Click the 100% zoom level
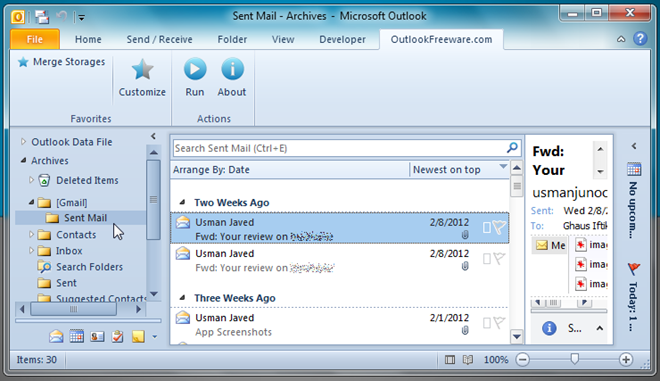Image resolution: width=660 pixels, height=381 pixels. tap(496, 360)
